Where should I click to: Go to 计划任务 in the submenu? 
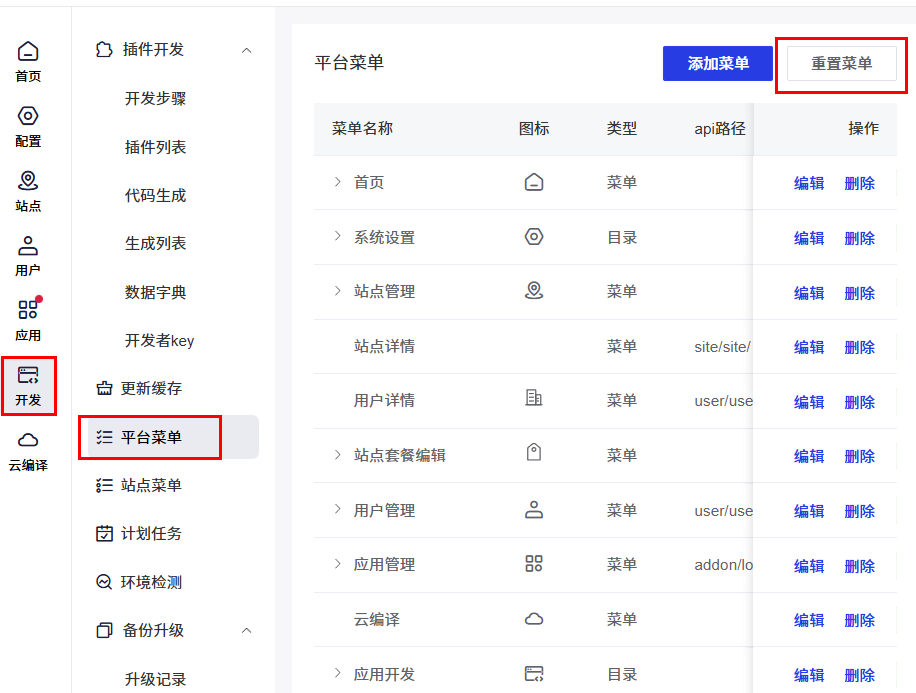[x=151, y=533]
